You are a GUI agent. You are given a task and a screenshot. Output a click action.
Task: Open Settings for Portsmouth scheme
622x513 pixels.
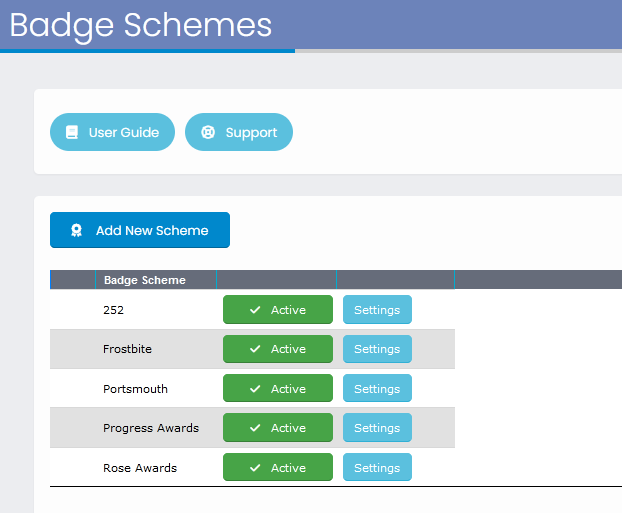(377, 388)
